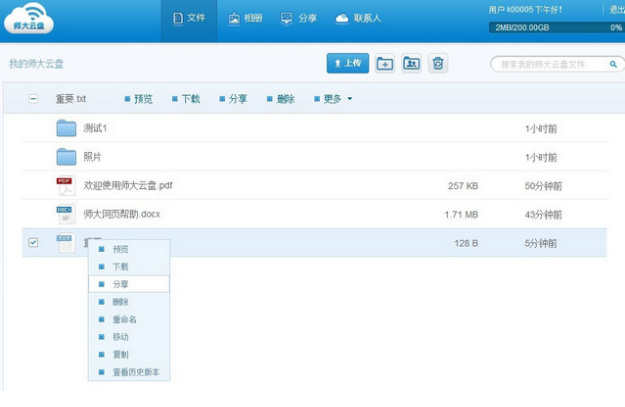
Task: Click the 上传 upload button
Action: coord(348,63)
